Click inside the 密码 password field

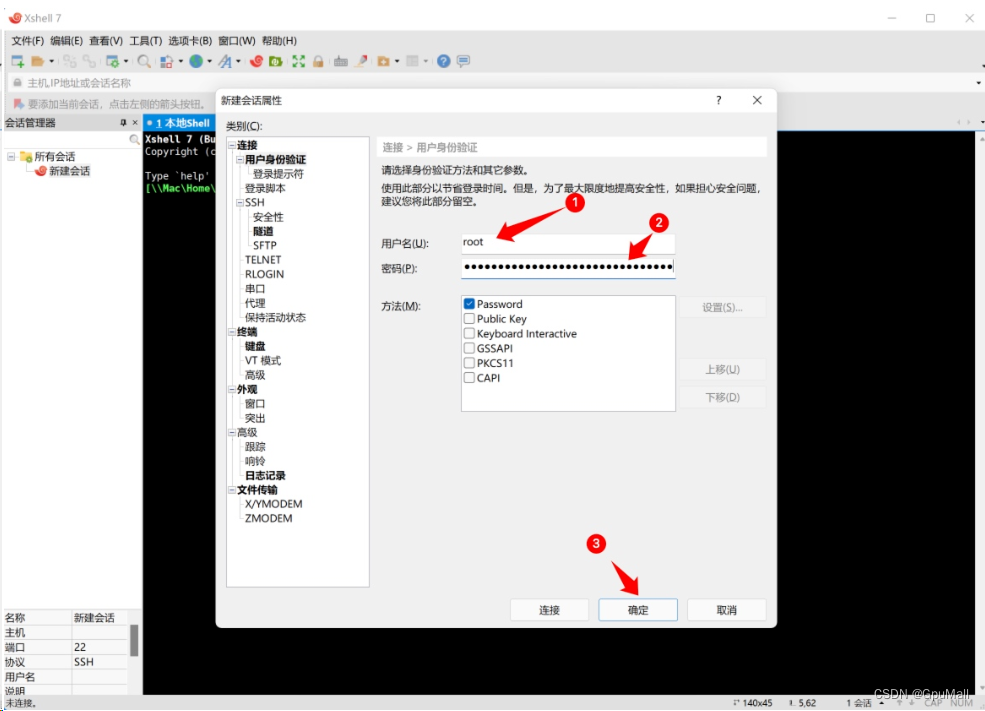565,267
